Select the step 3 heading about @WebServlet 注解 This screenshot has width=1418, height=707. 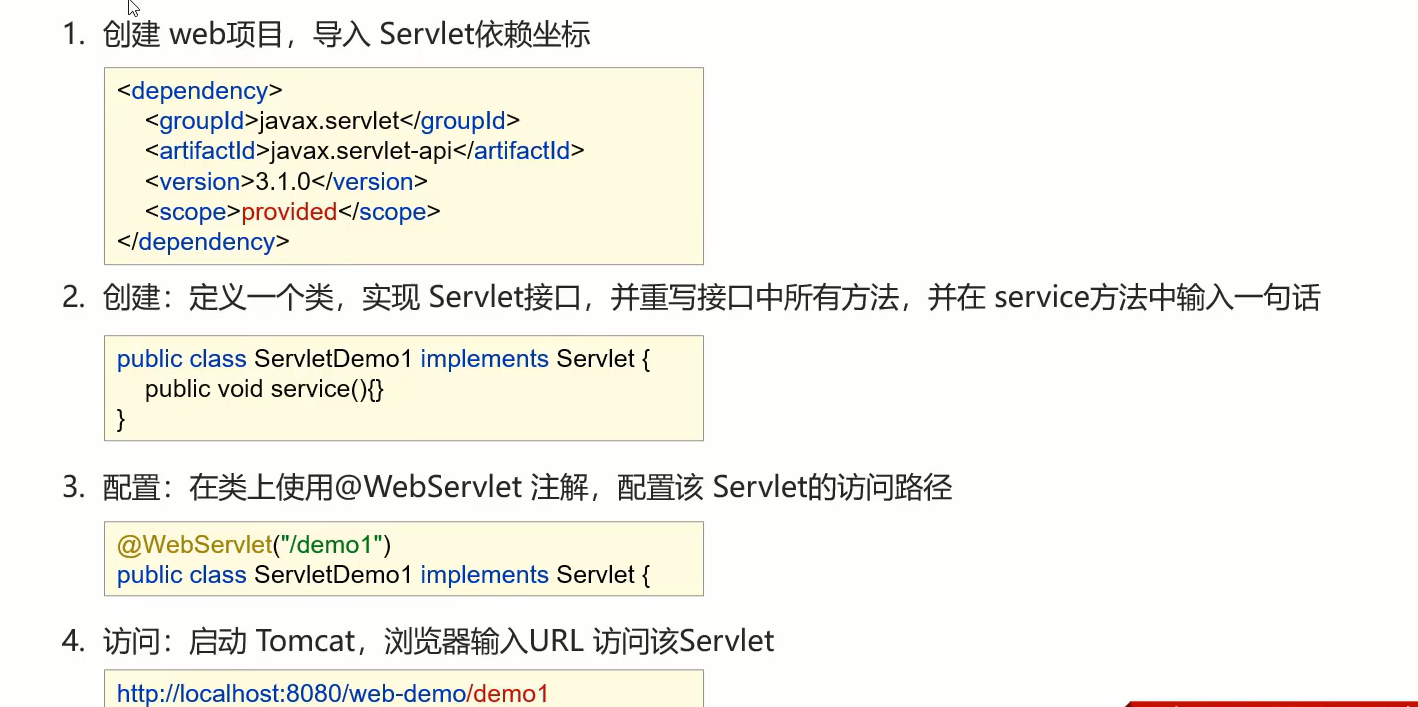tap(507, 487)
